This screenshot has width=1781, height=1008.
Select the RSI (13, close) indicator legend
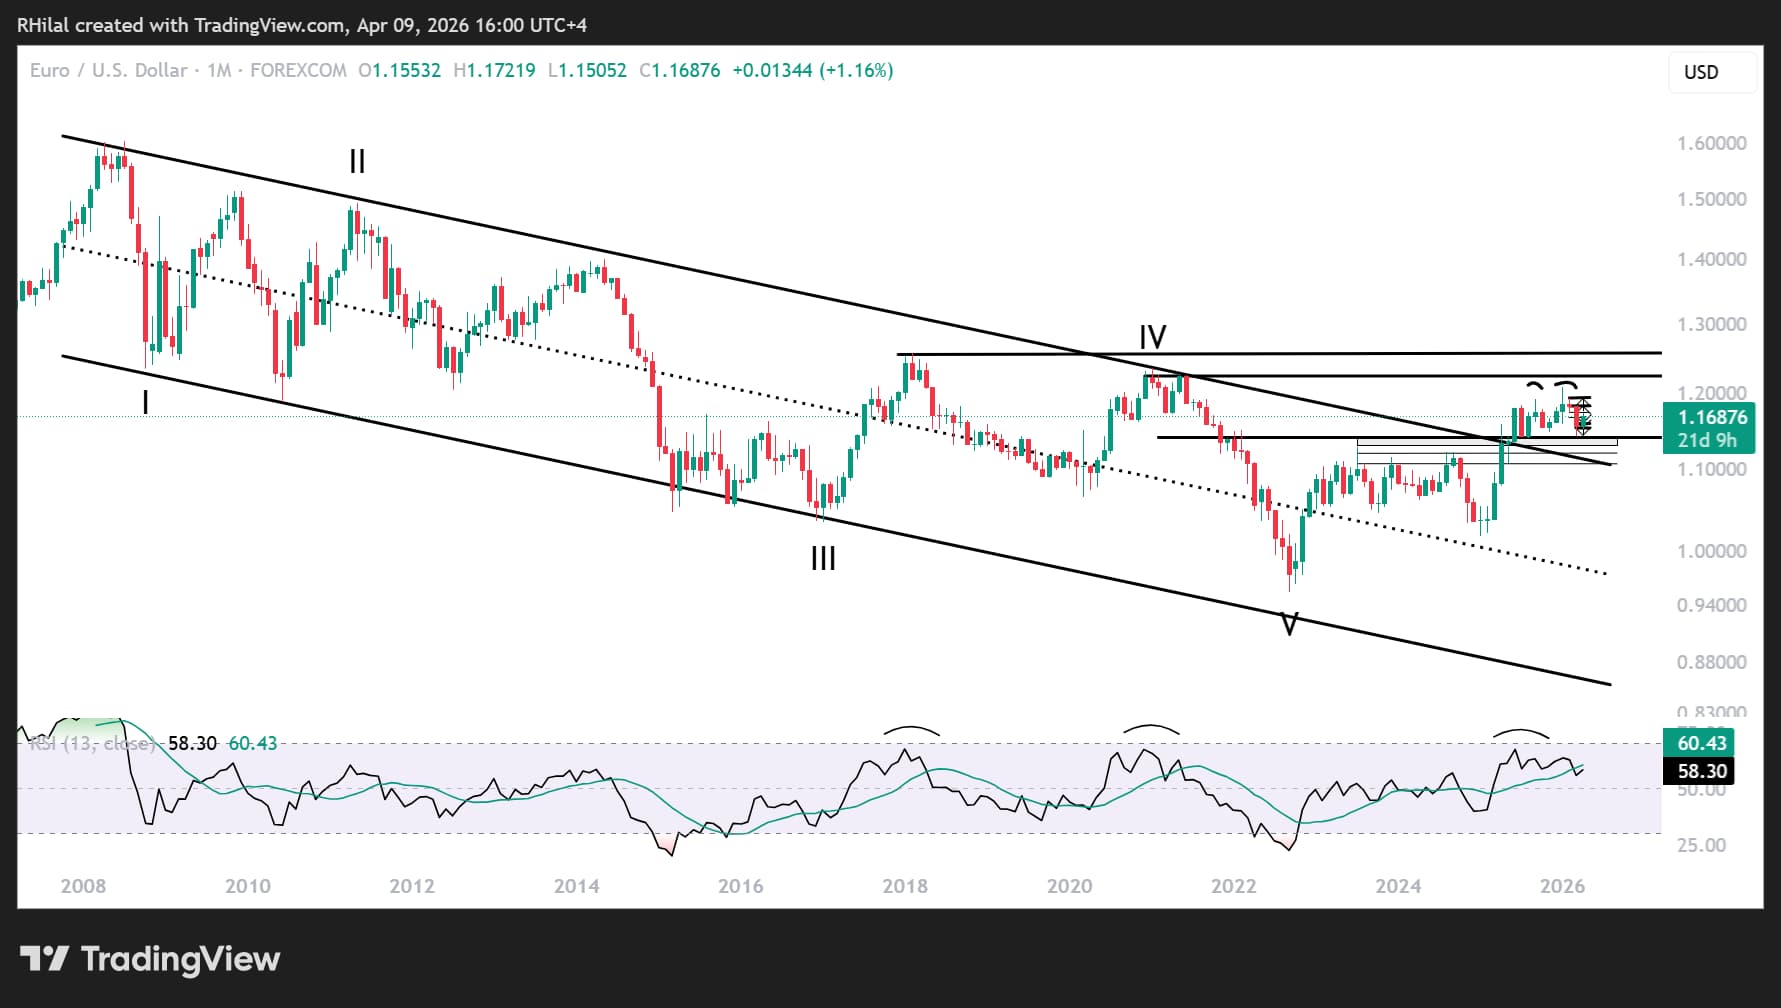pyautogui.click(x=92, y=743)
